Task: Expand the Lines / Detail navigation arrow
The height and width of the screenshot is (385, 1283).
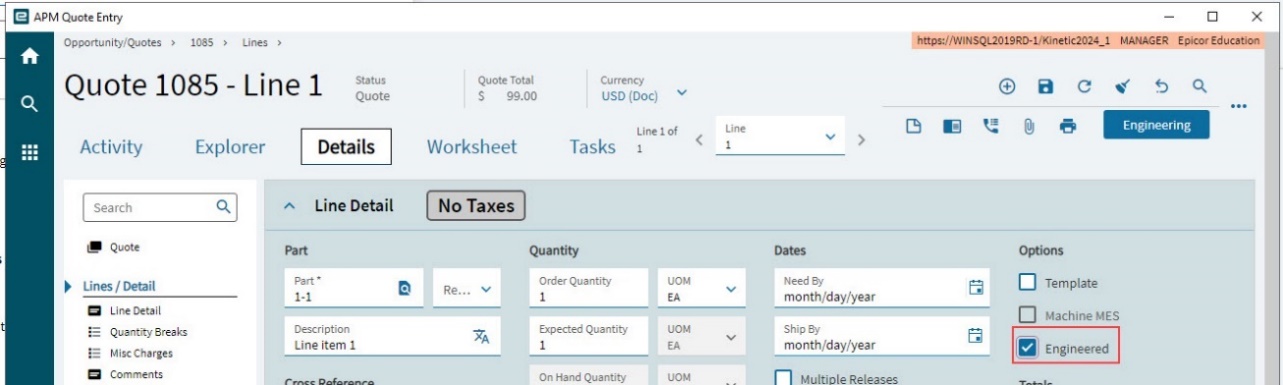Action: tap(68, 286)
